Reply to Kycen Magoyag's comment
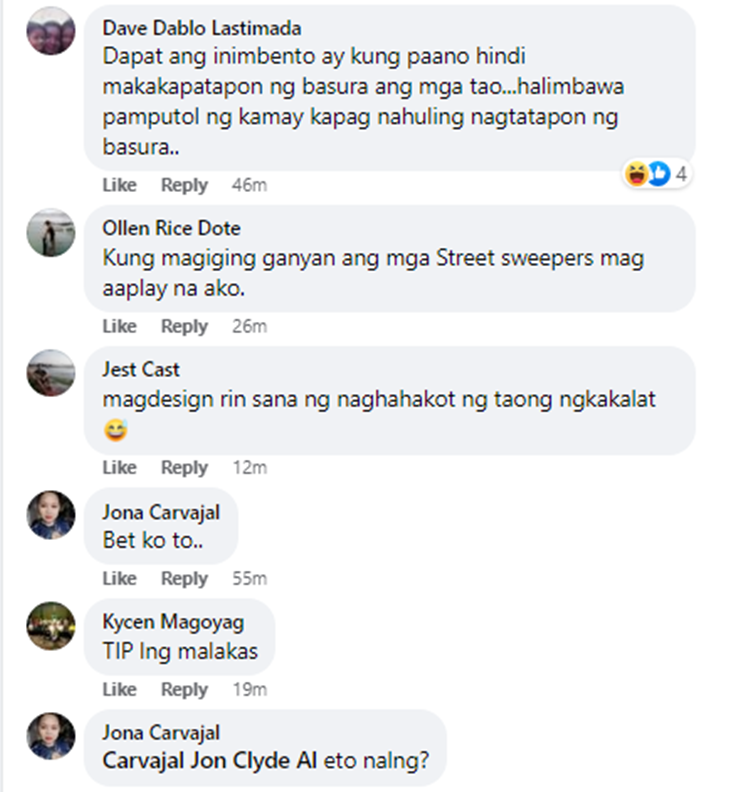 tap(184, 689)
